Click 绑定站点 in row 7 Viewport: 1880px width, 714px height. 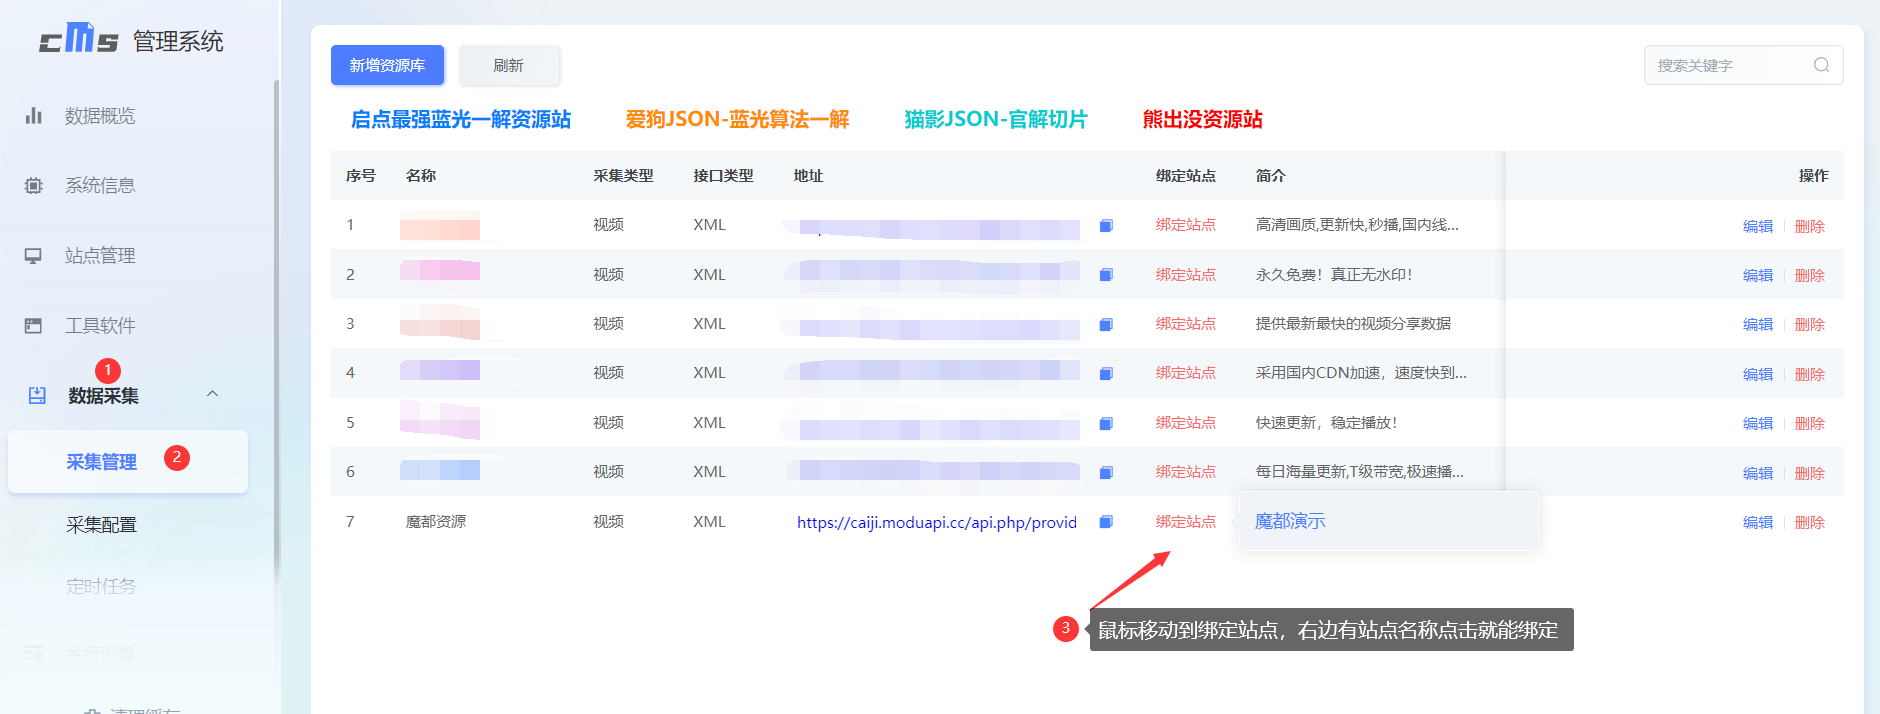[x=1185, y=522]
